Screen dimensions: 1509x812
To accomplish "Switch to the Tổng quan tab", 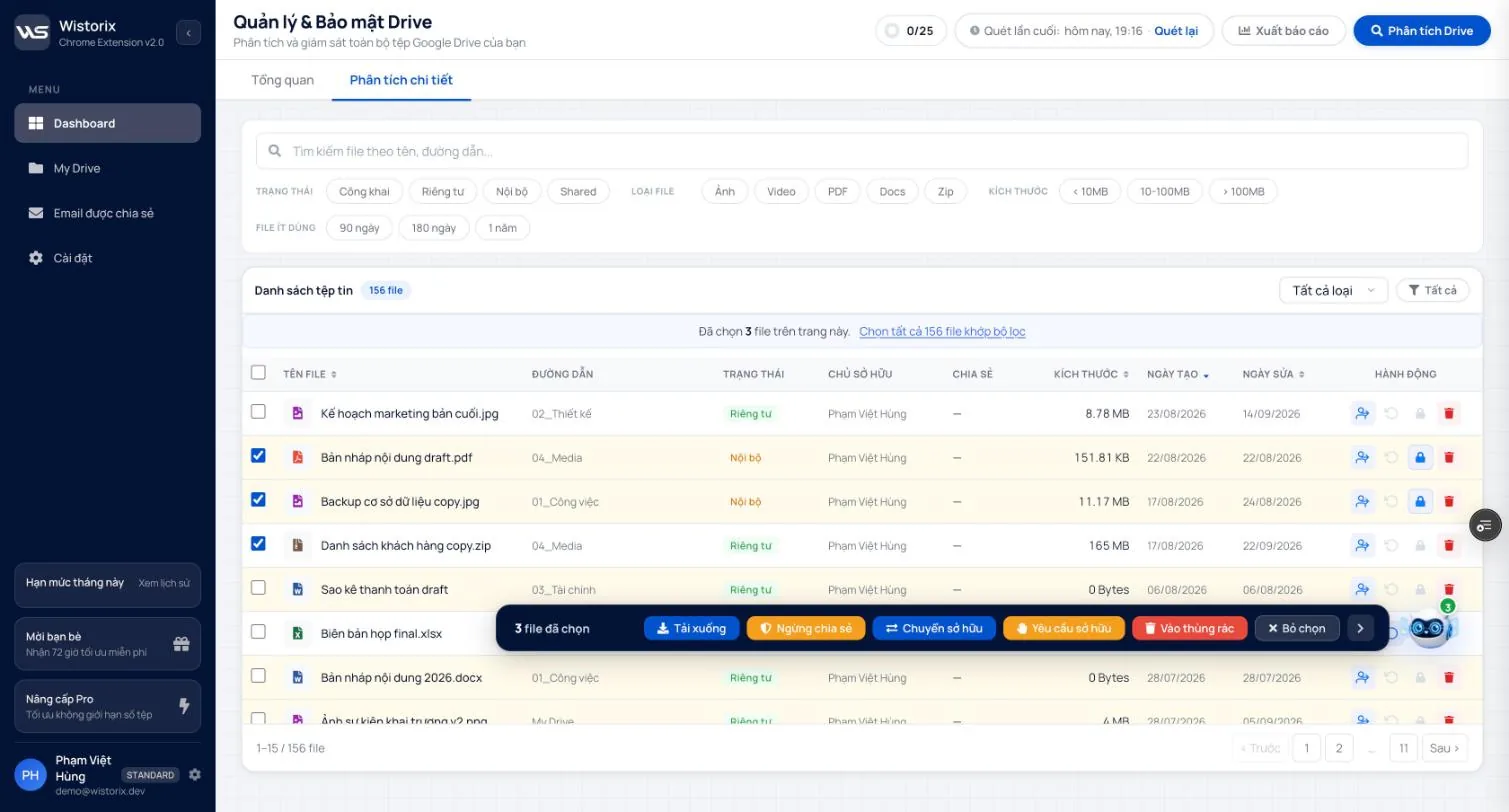I will click(x=282, y=80).
